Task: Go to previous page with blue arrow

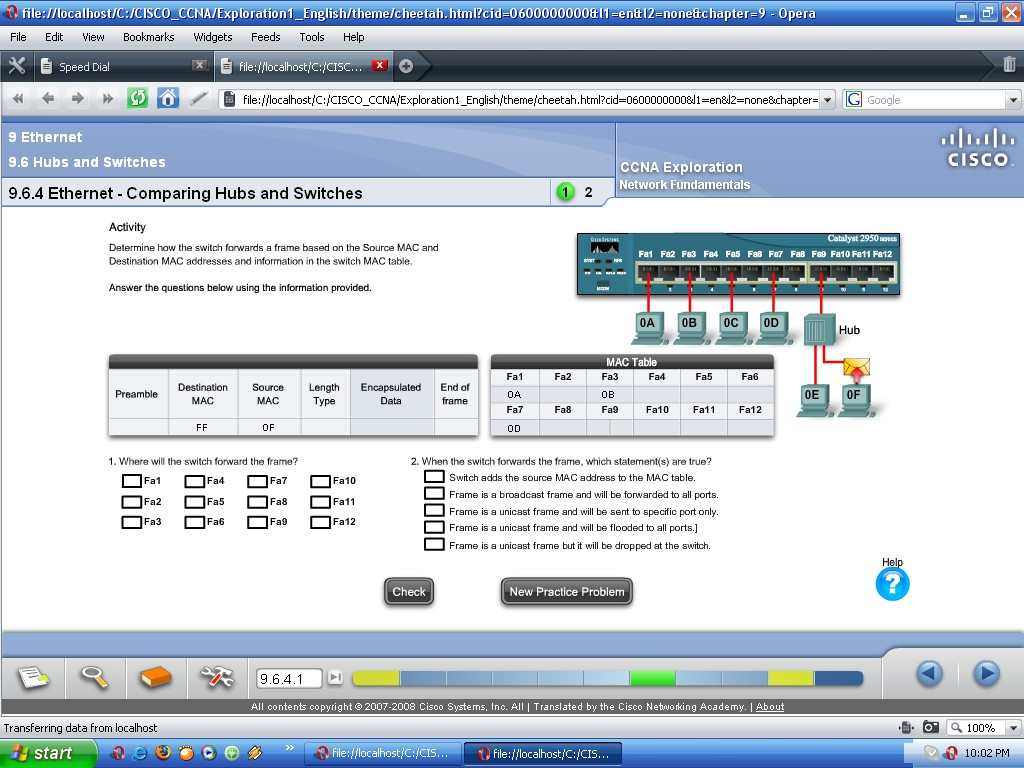Action: click(x=929, y=673)
